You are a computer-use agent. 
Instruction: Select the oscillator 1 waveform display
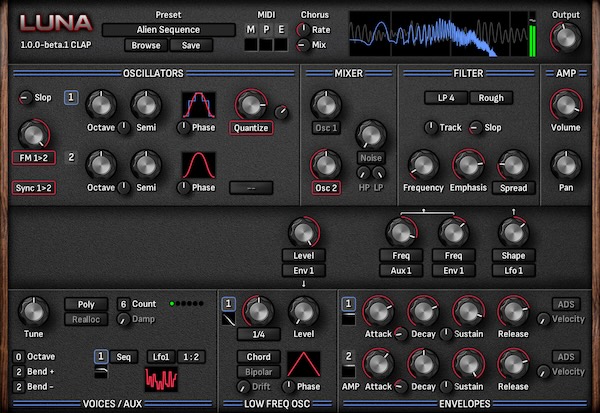coord(199,105)
